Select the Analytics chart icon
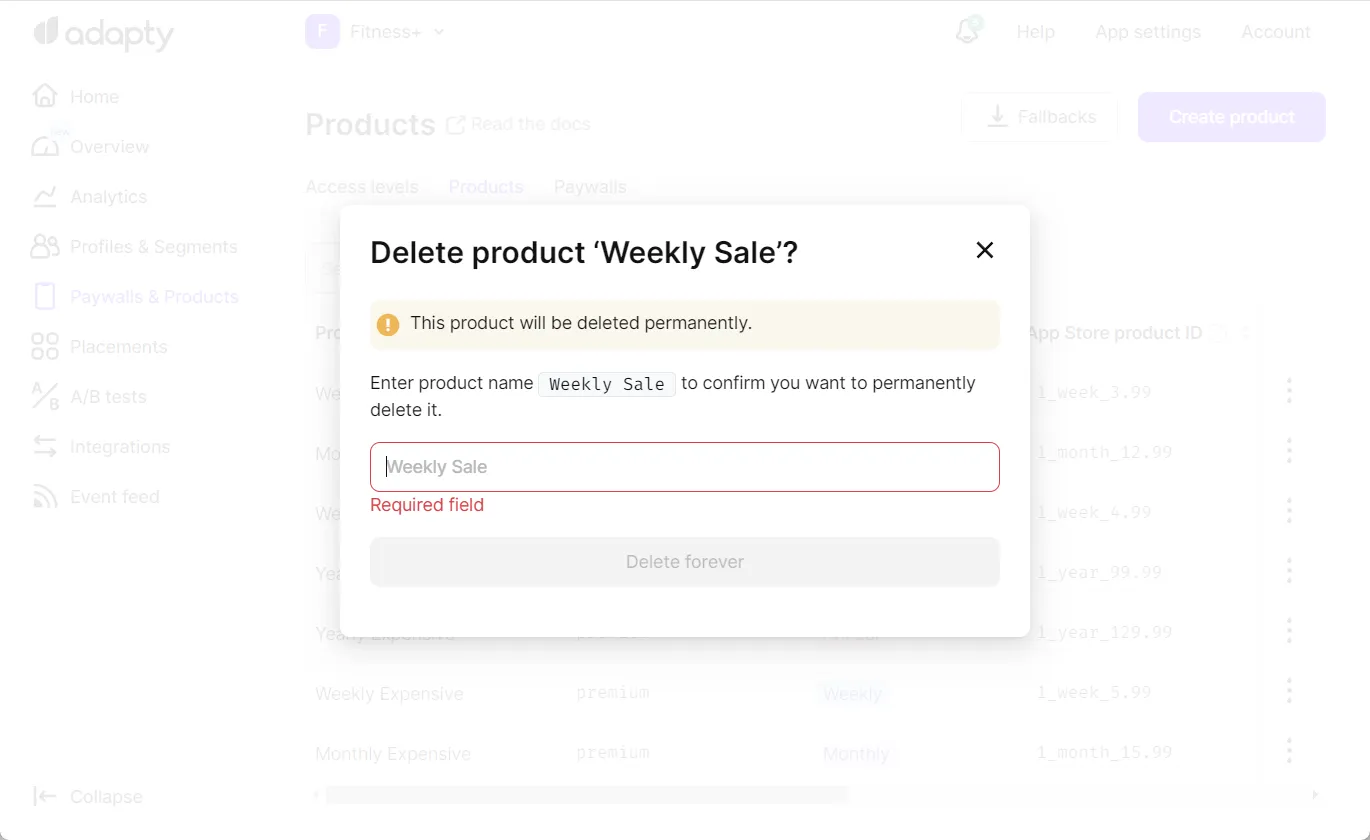 pos(45,196)
